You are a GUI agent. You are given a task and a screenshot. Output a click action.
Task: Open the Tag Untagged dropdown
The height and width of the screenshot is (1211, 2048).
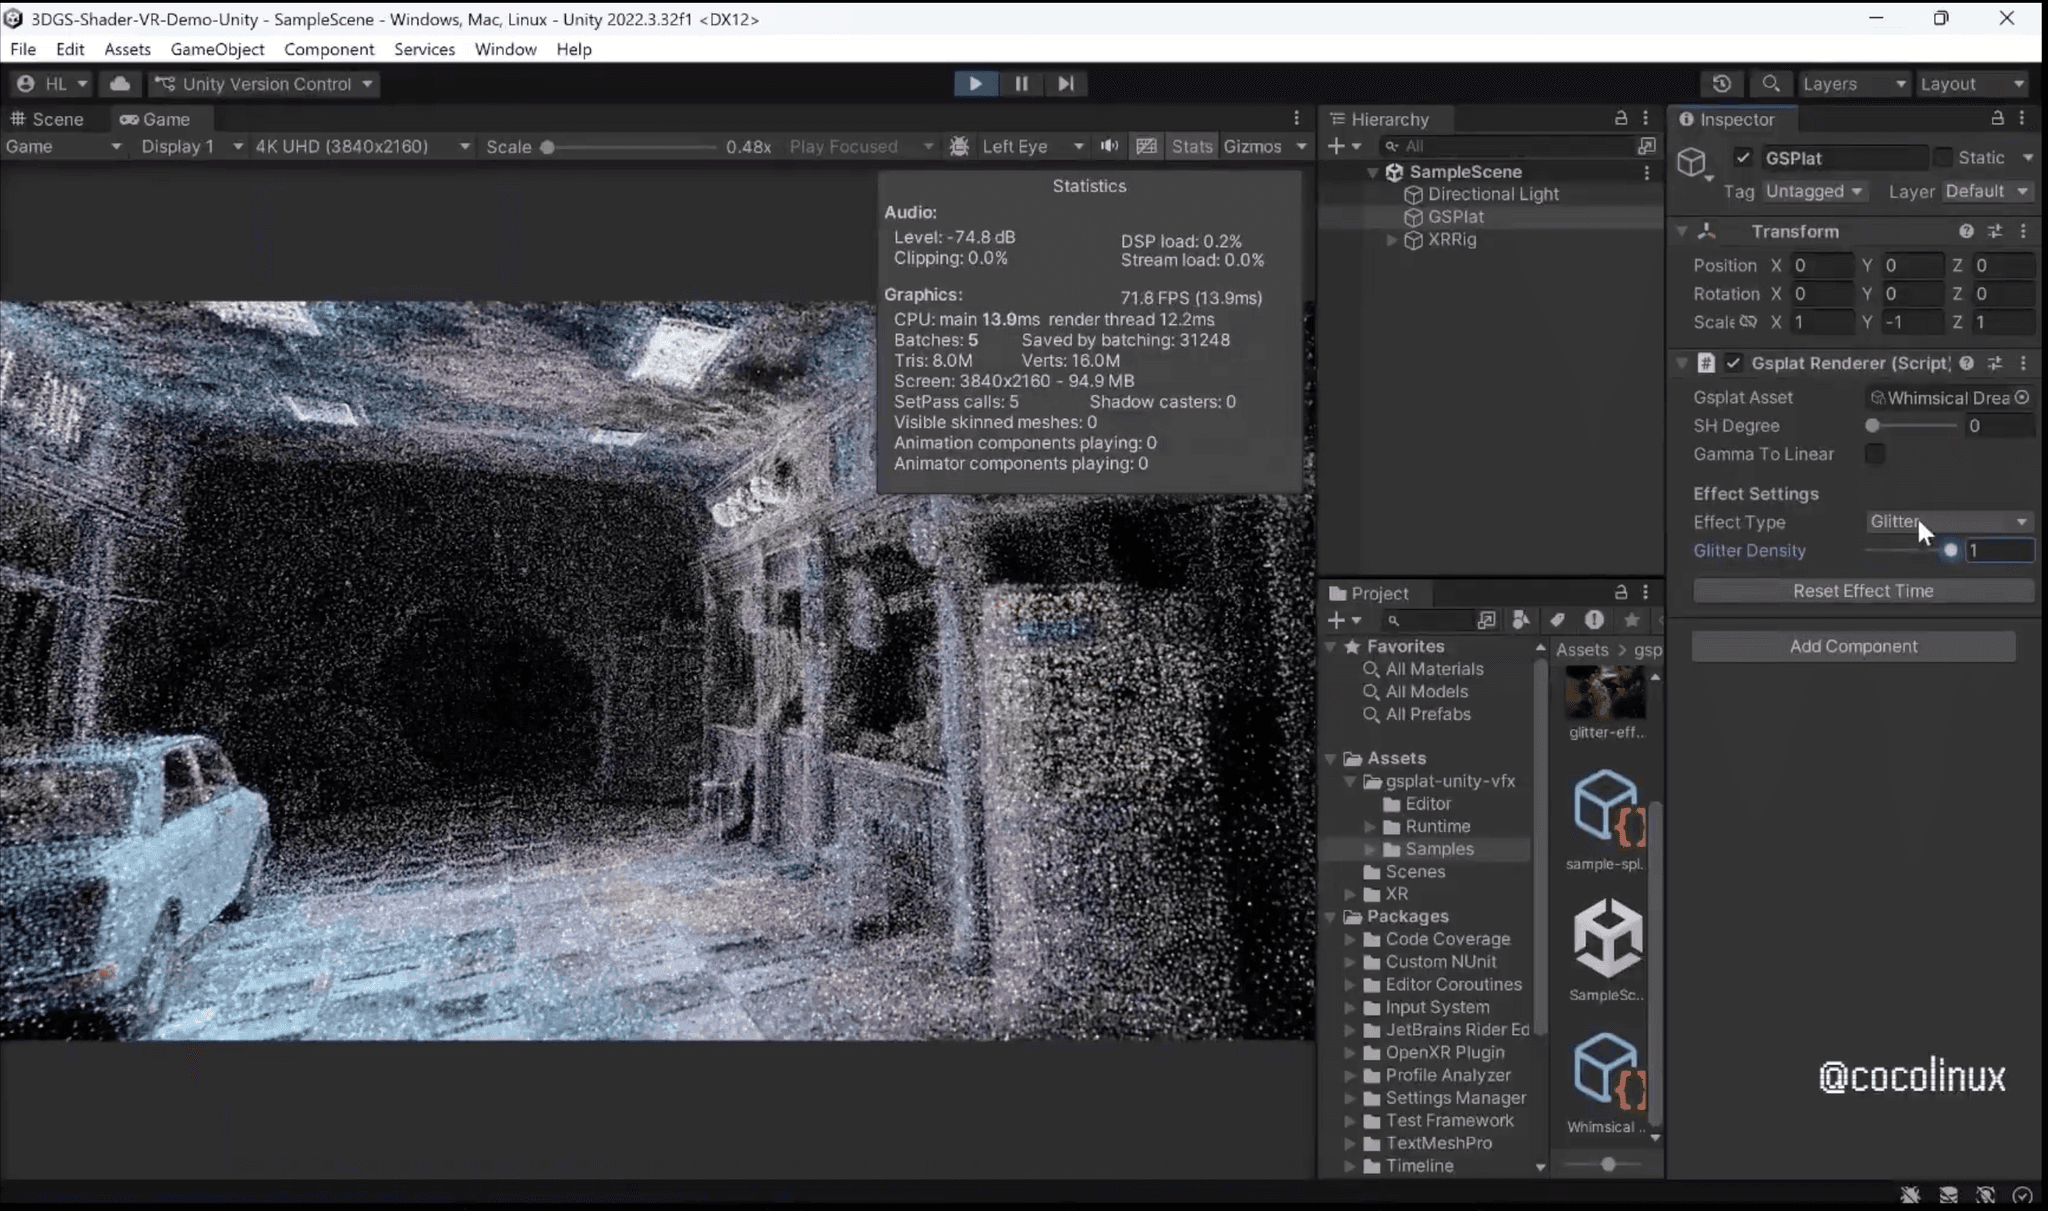point(1814,191)
